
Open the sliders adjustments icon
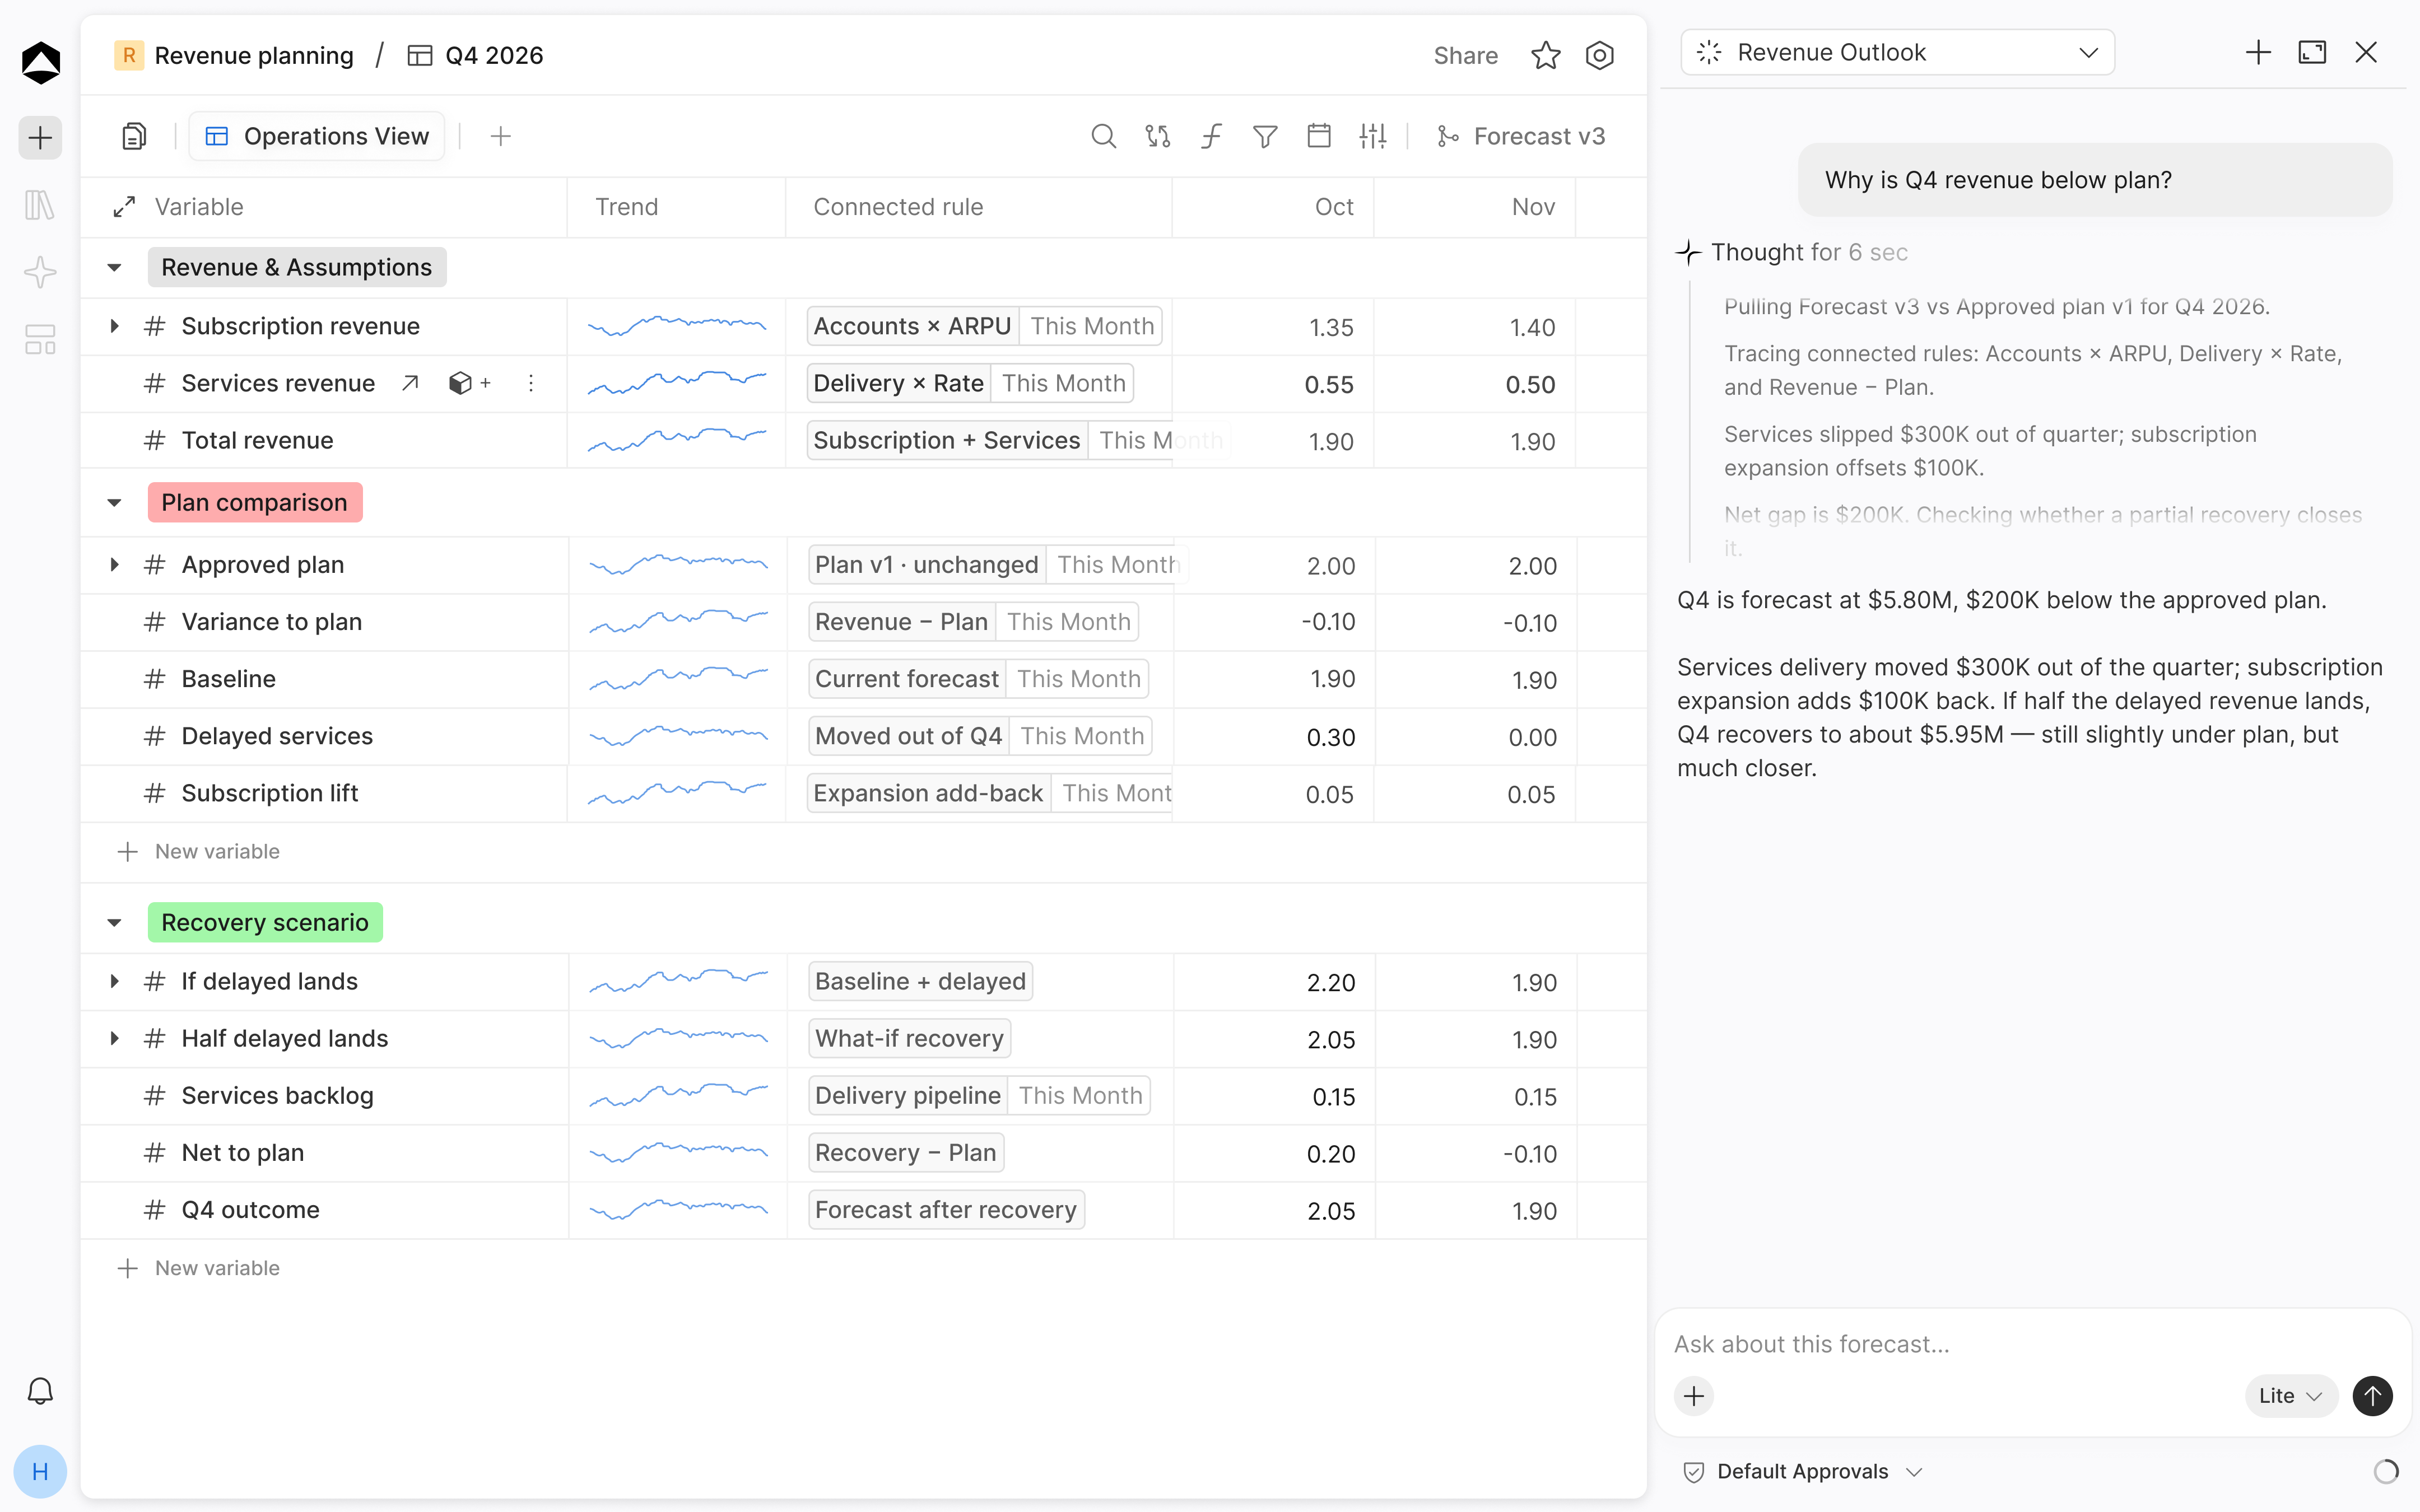click(x=1373, y=136)
